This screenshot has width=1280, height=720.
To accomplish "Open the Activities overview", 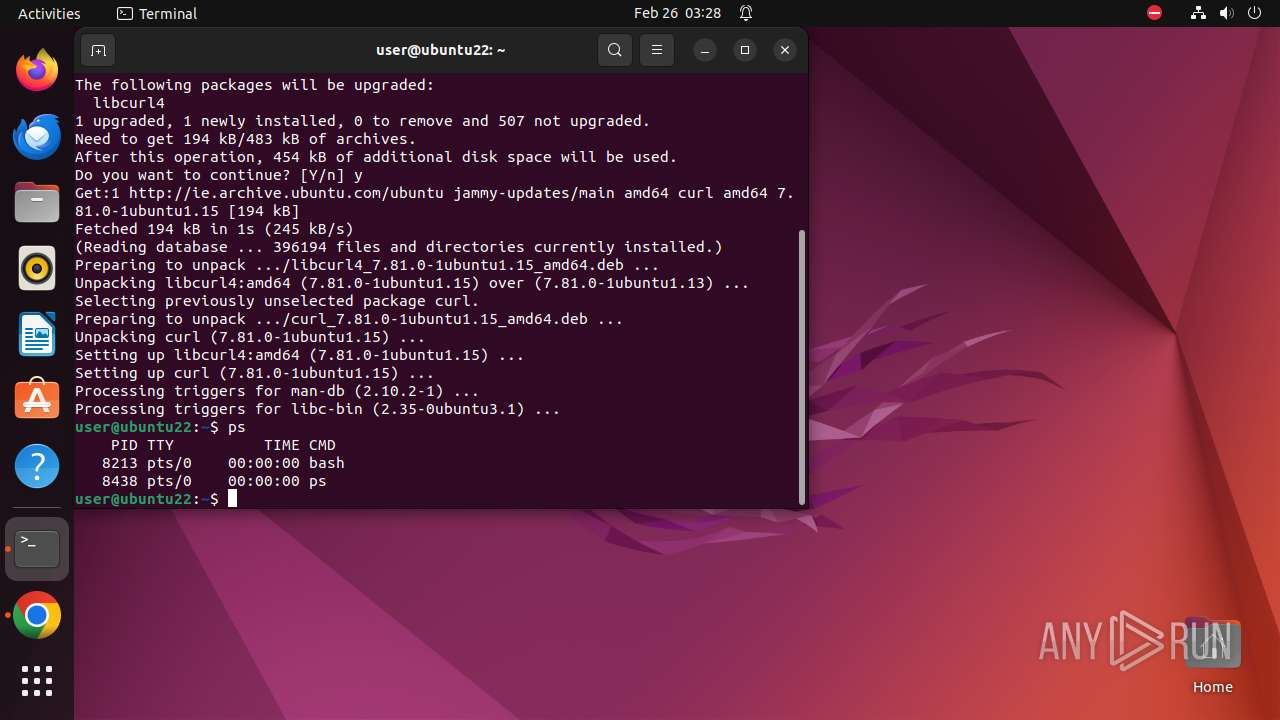I will tap(49, 13).
